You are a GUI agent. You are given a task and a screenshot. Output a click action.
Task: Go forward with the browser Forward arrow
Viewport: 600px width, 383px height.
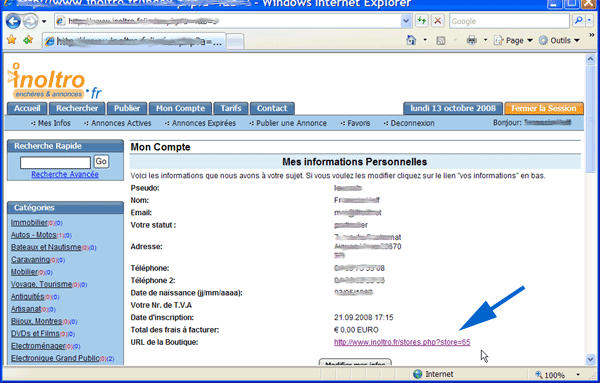[x=30, y=21]
